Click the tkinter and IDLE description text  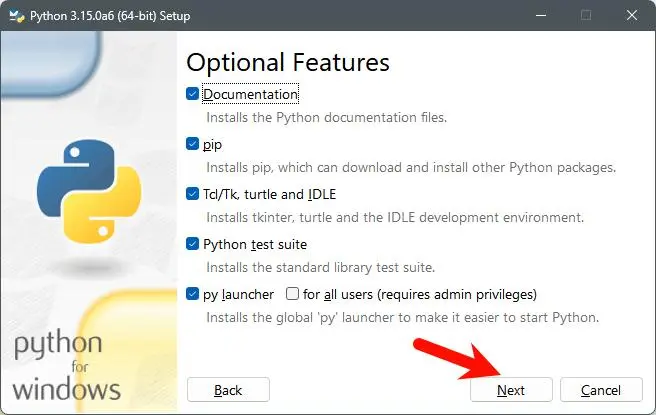click(395, 218)
